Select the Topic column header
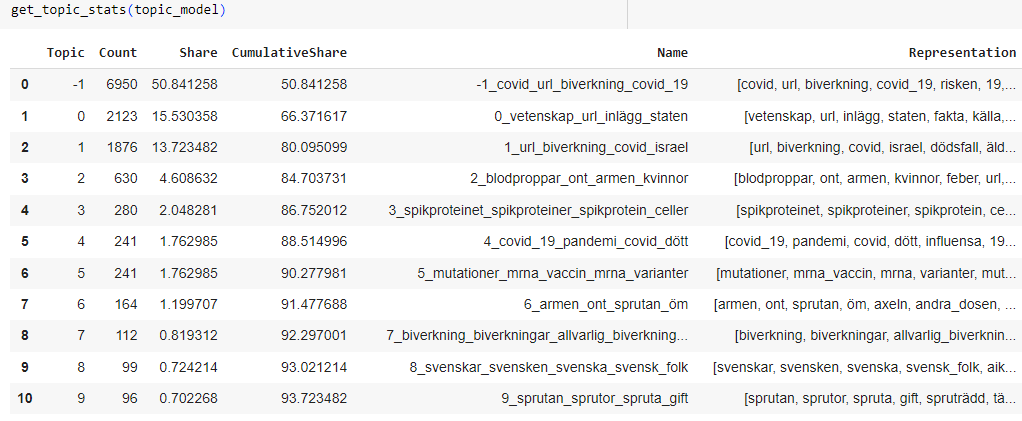 click(x=67, y=52)
